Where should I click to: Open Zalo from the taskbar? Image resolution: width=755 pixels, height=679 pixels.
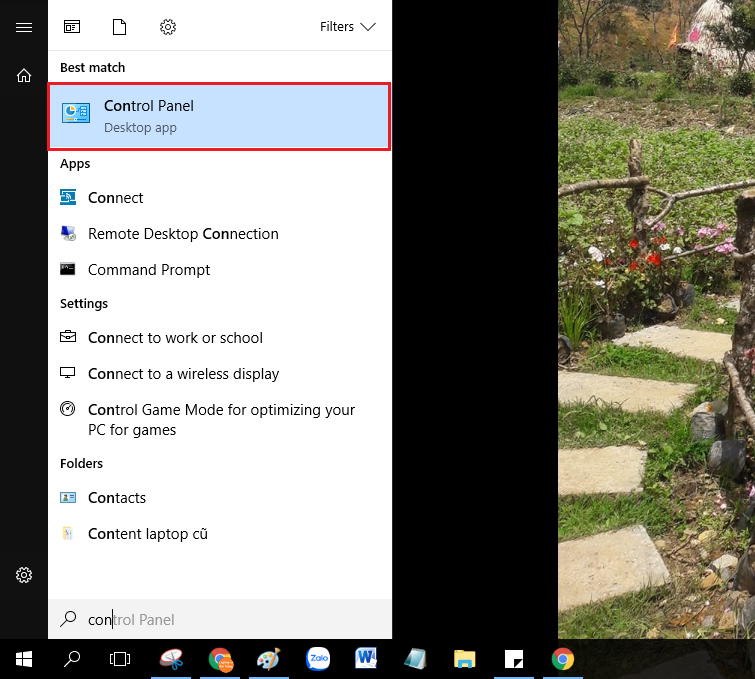coord(318,659)
